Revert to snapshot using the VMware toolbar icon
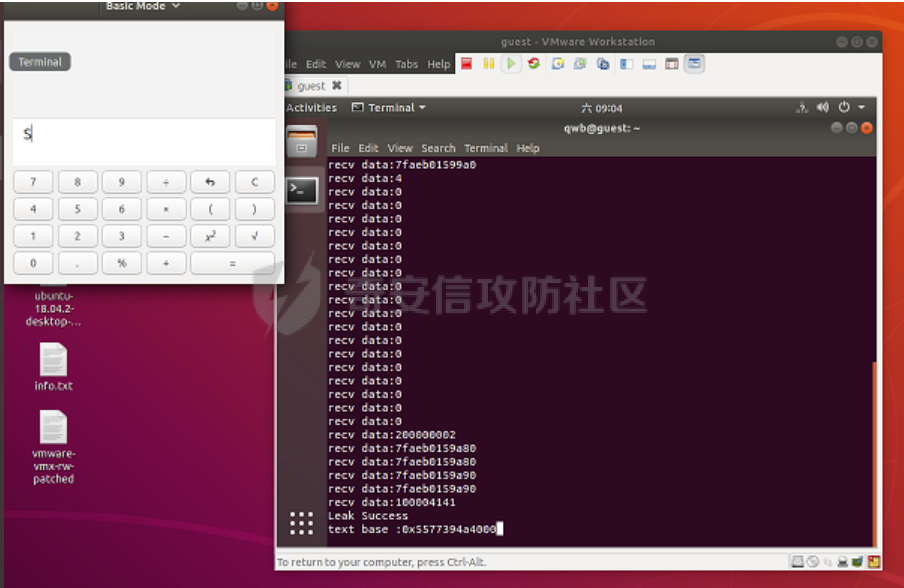Viewport: 904px width, 588px height. [x=580, y=64]
